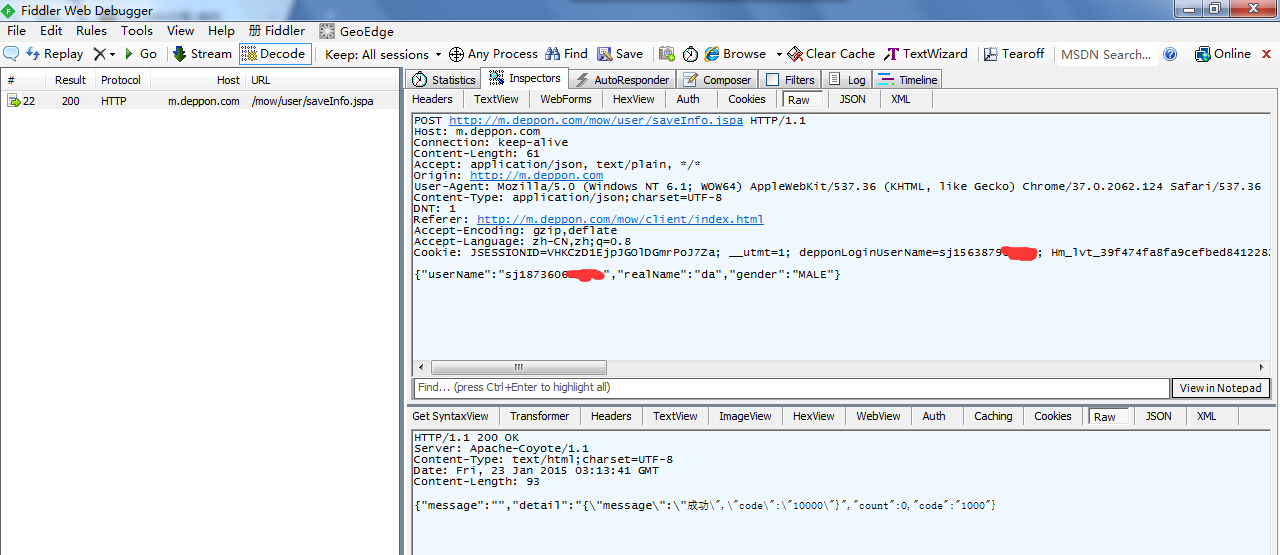
Task: Open the TextWizard tool
Action: click(x=926, y=54)
